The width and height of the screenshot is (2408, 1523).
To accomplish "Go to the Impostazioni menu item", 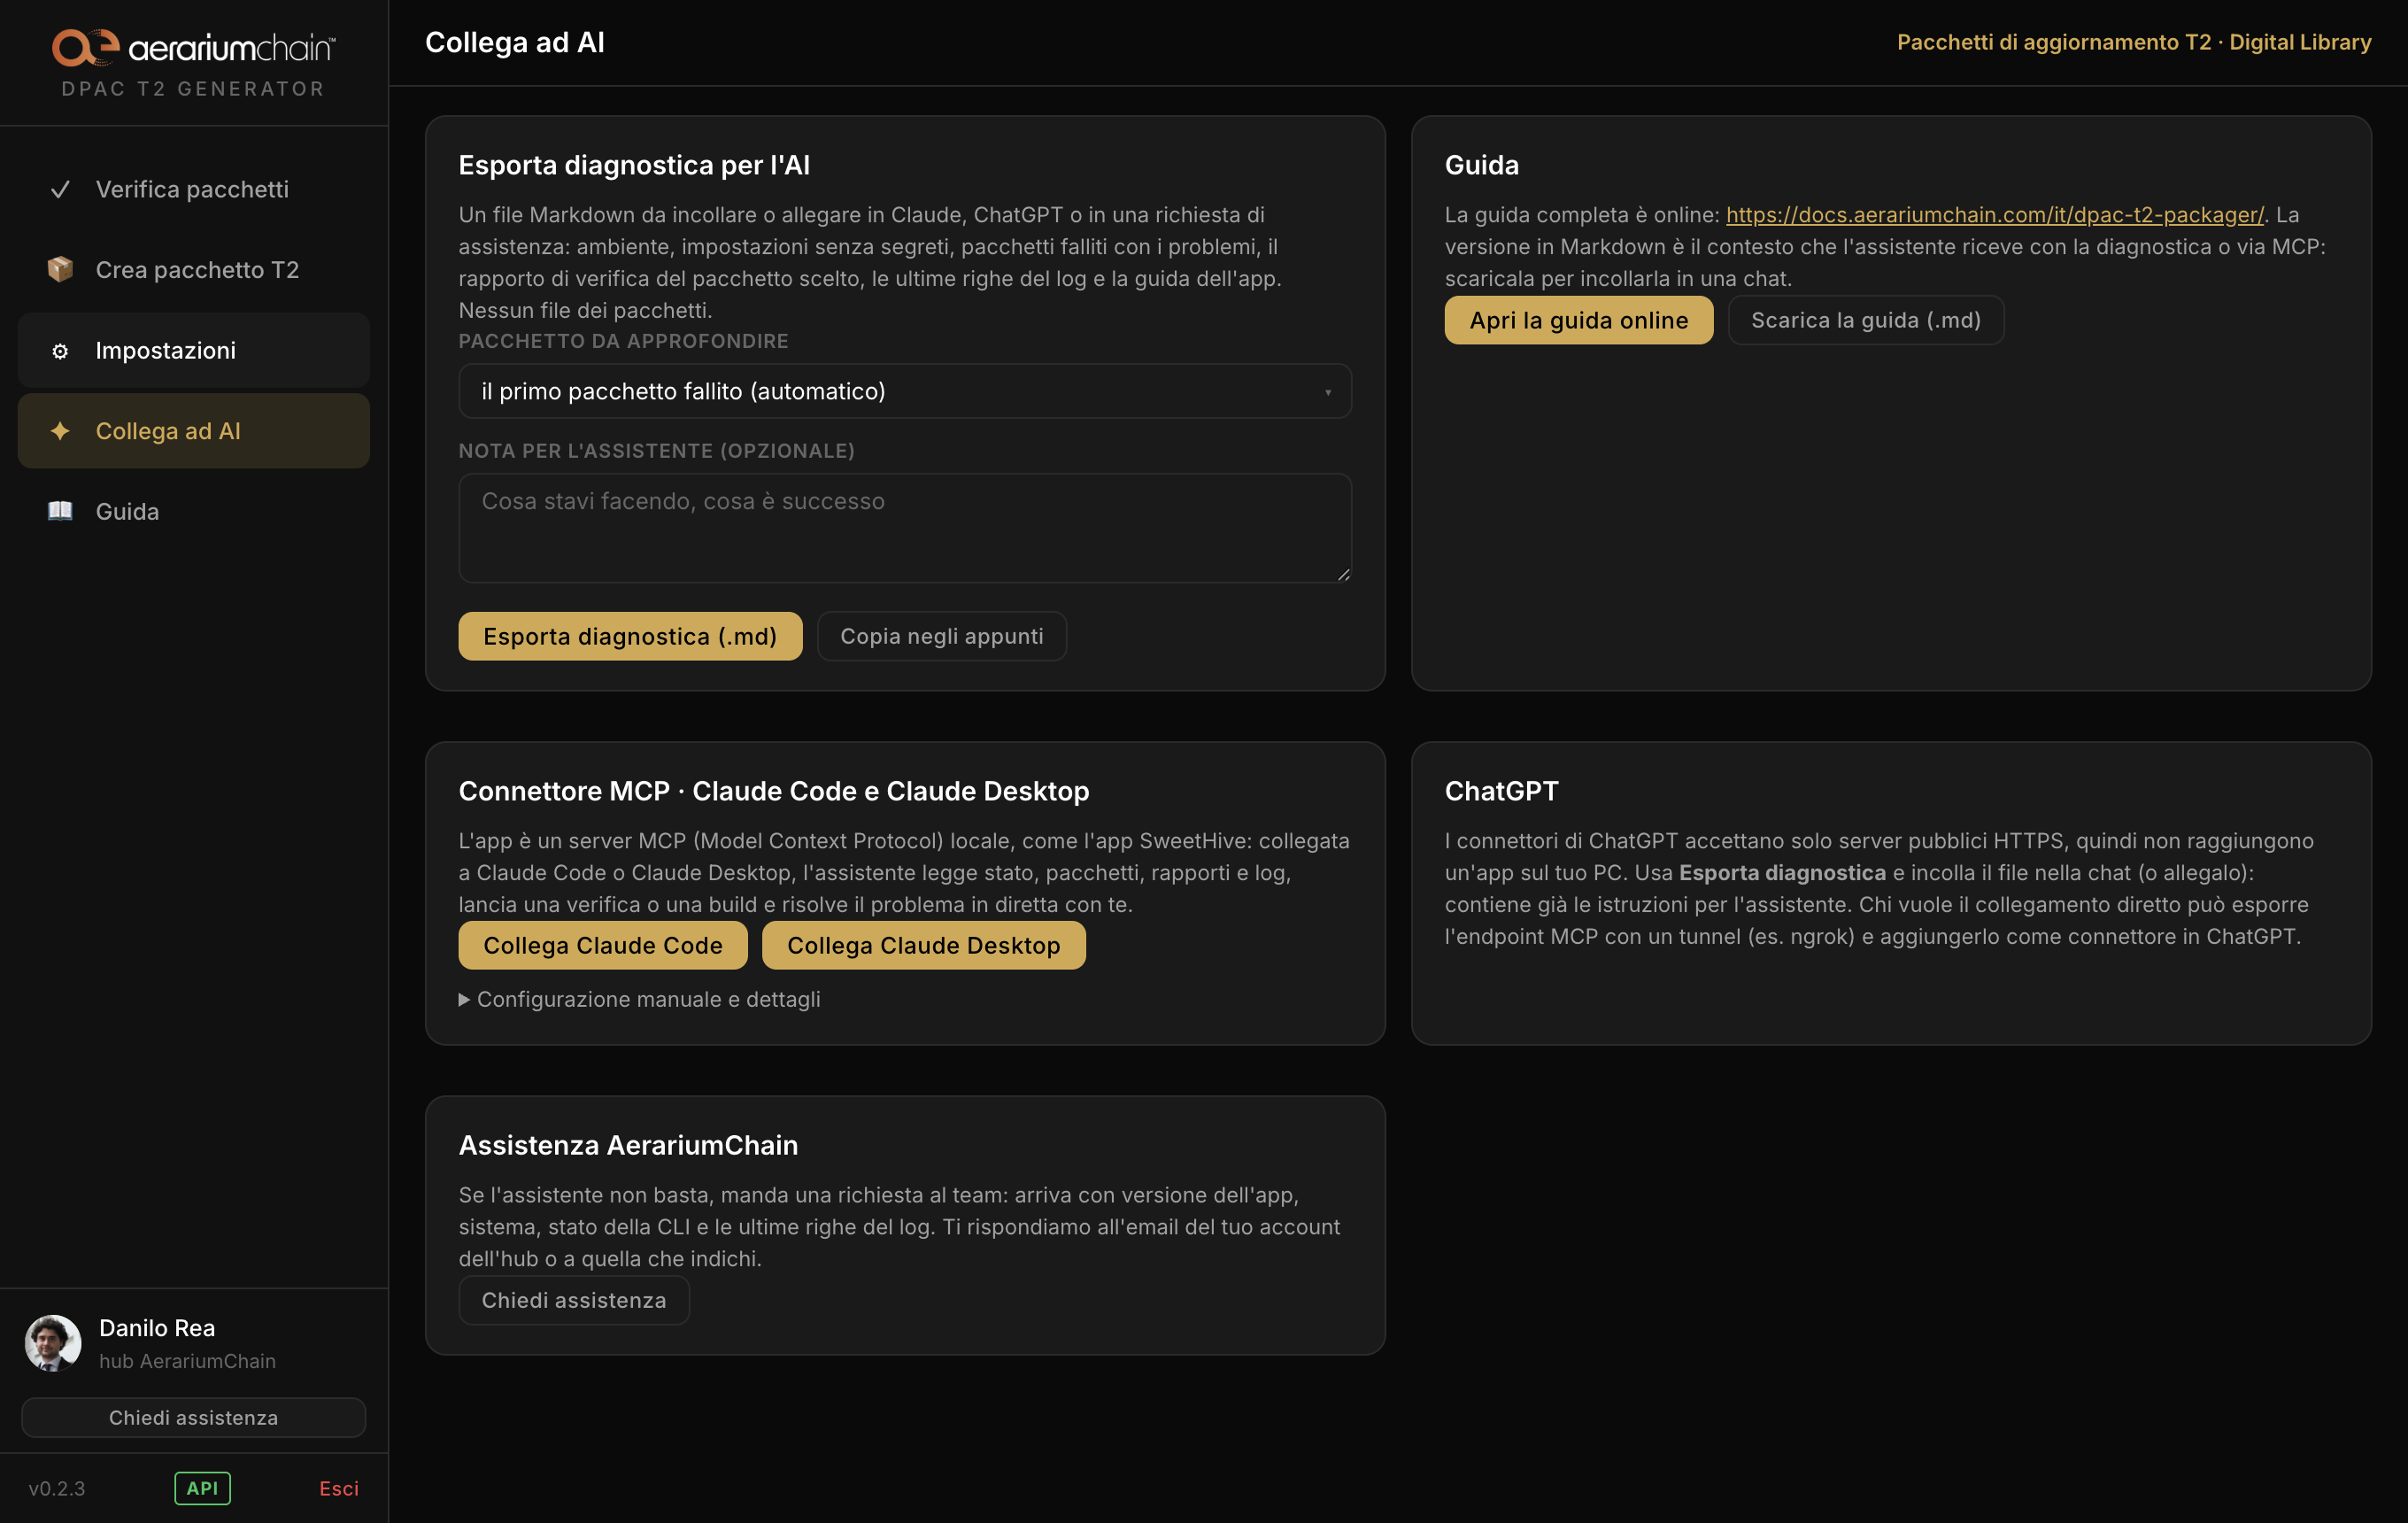I will (x=194, y=350).
